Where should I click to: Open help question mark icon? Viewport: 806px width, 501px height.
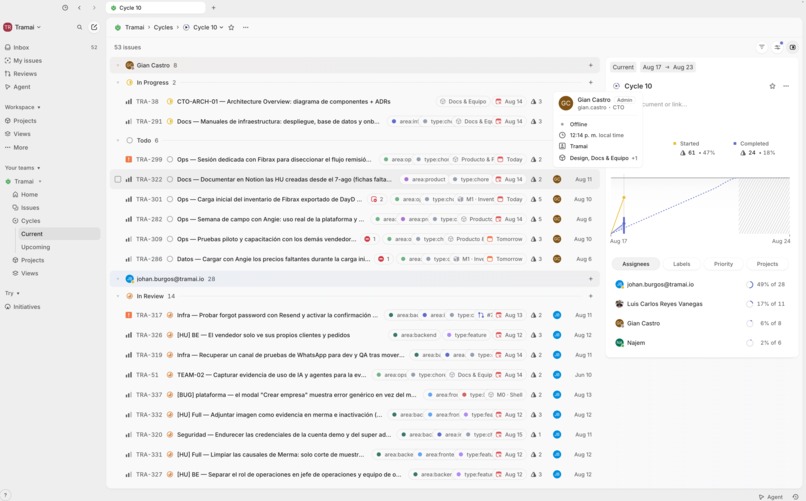point(5,495)
